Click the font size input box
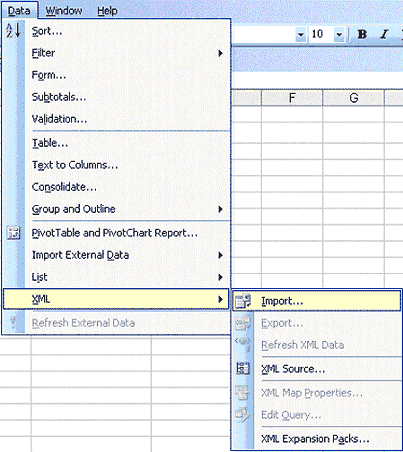403x452 pixels. coord(321,34)
